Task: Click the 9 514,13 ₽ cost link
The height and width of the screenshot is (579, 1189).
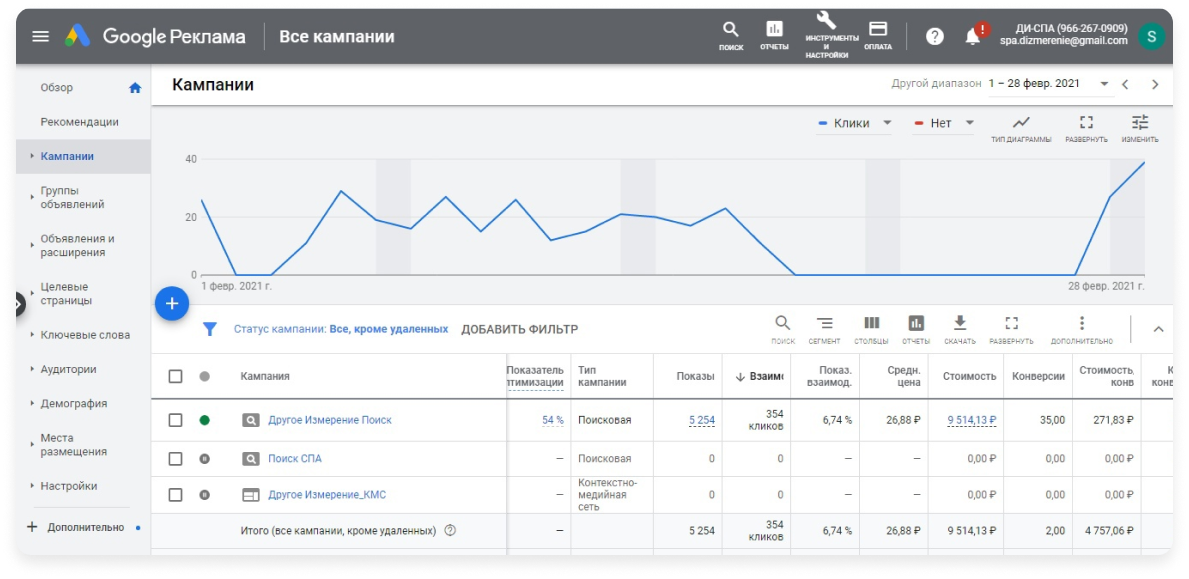Action: click(x=971, y=420)
